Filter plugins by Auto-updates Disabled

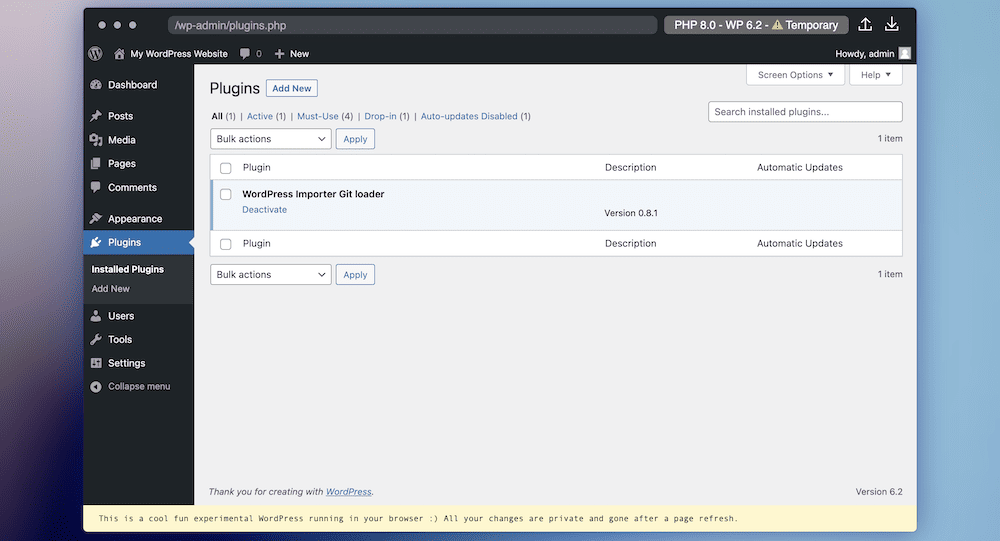tap(469, 116)
